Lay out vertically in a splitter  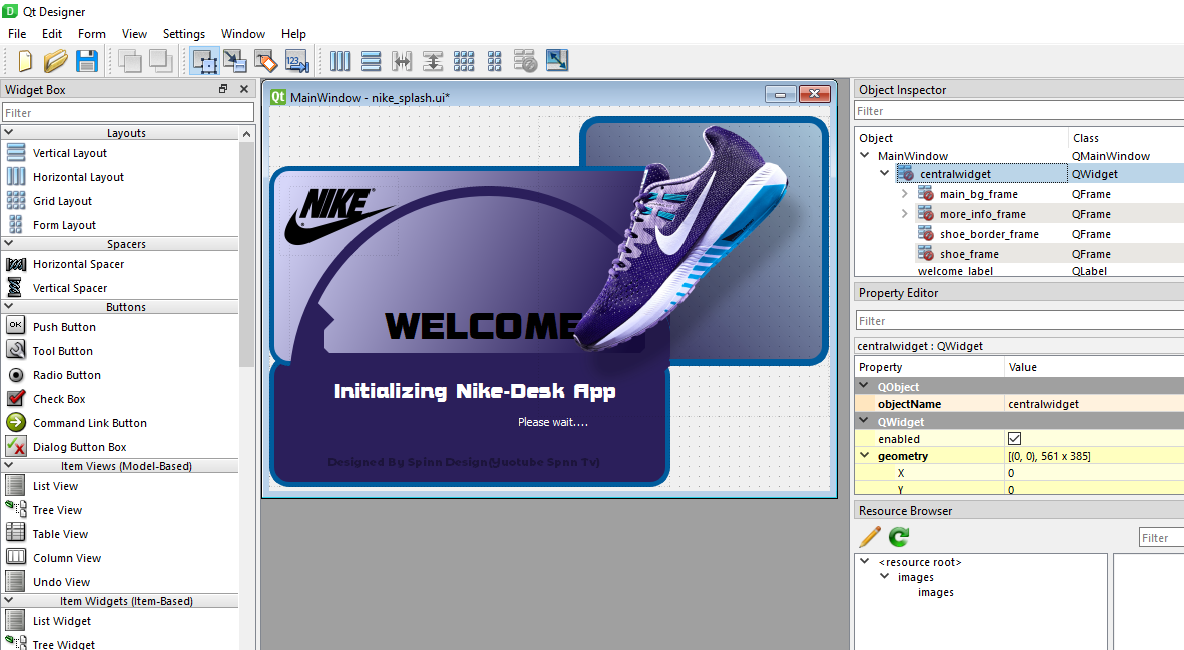pyautogui.click(x=433, y=61)
